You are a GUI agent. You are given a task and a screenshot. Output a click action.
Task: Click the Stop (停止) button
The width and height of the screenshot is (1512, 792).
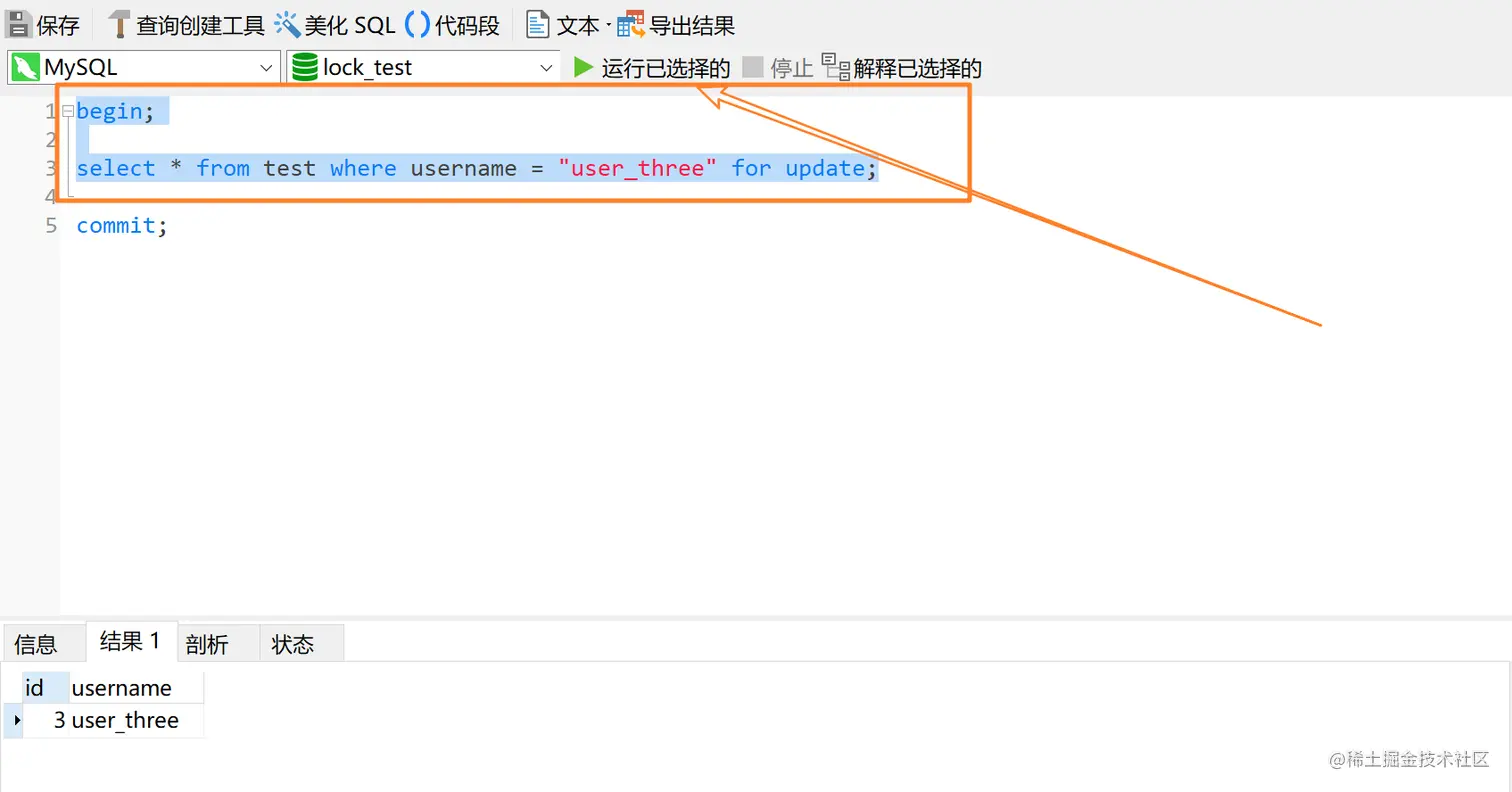click(778, 68)
